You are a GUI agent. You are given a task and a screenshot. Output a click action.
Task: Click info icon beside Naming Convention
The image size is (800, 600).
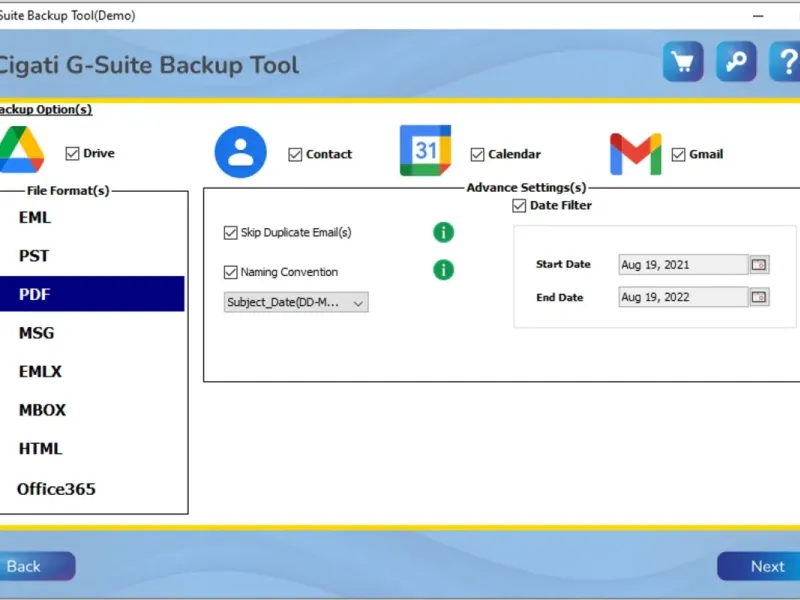coord(443,270)
